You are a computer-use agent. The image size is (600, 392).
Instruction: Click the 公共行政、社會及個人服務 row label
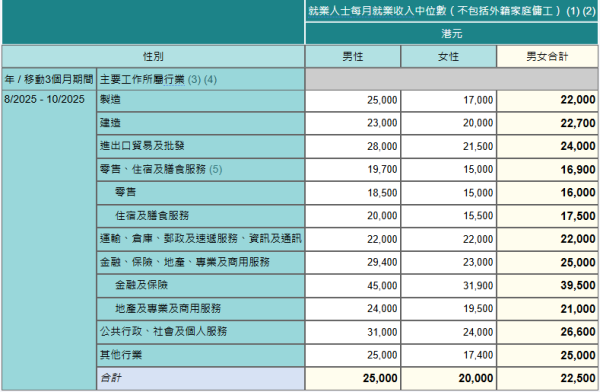(x=201, y=332)
